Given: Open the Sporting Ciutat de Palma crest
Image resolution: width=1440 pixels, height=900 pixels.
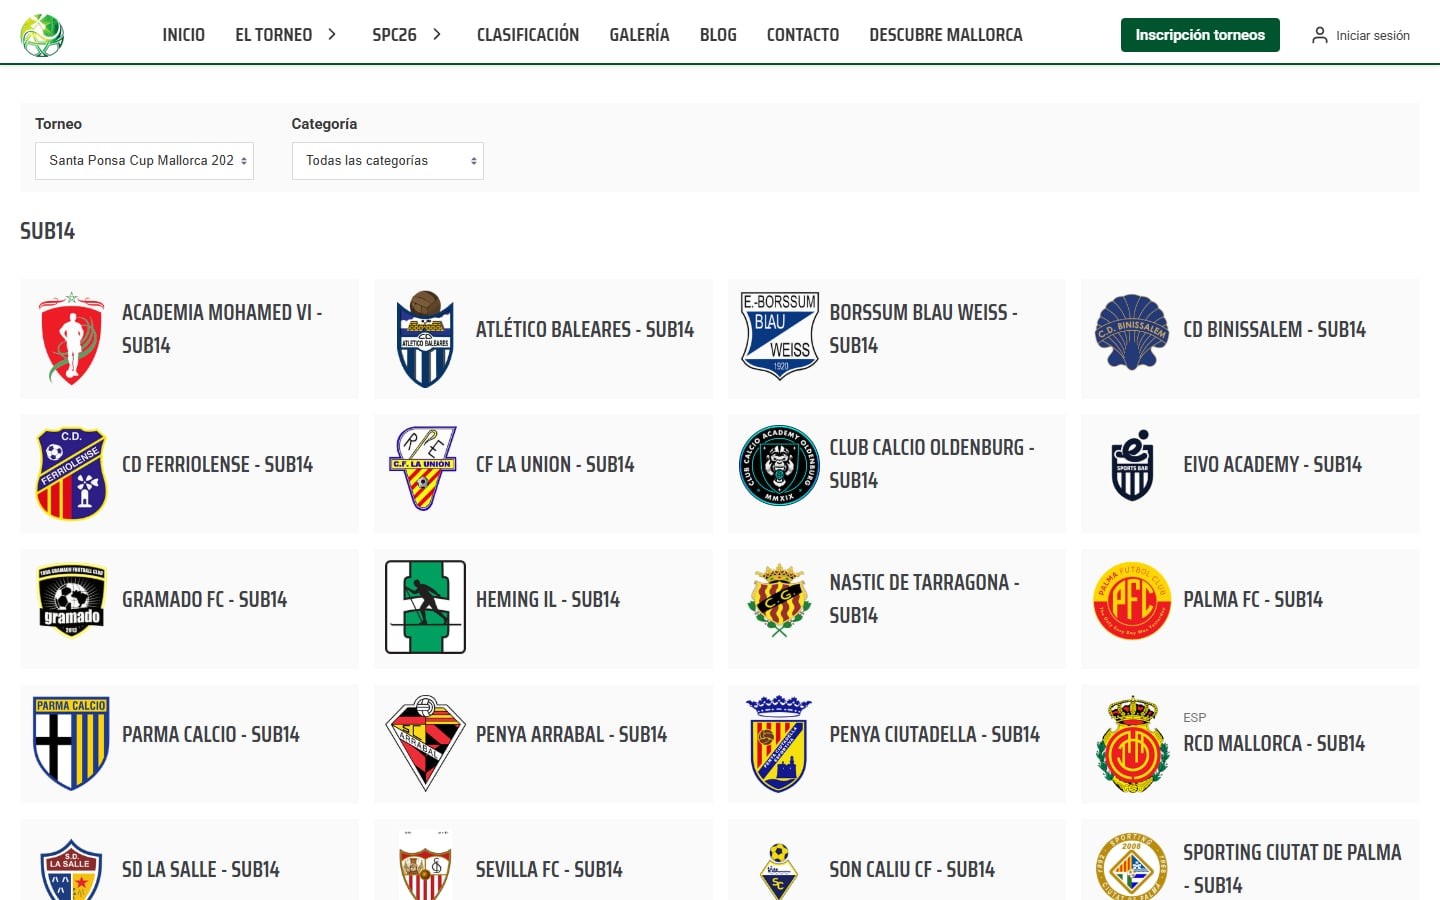Looking at the screenshot, I should [1132, 866].
